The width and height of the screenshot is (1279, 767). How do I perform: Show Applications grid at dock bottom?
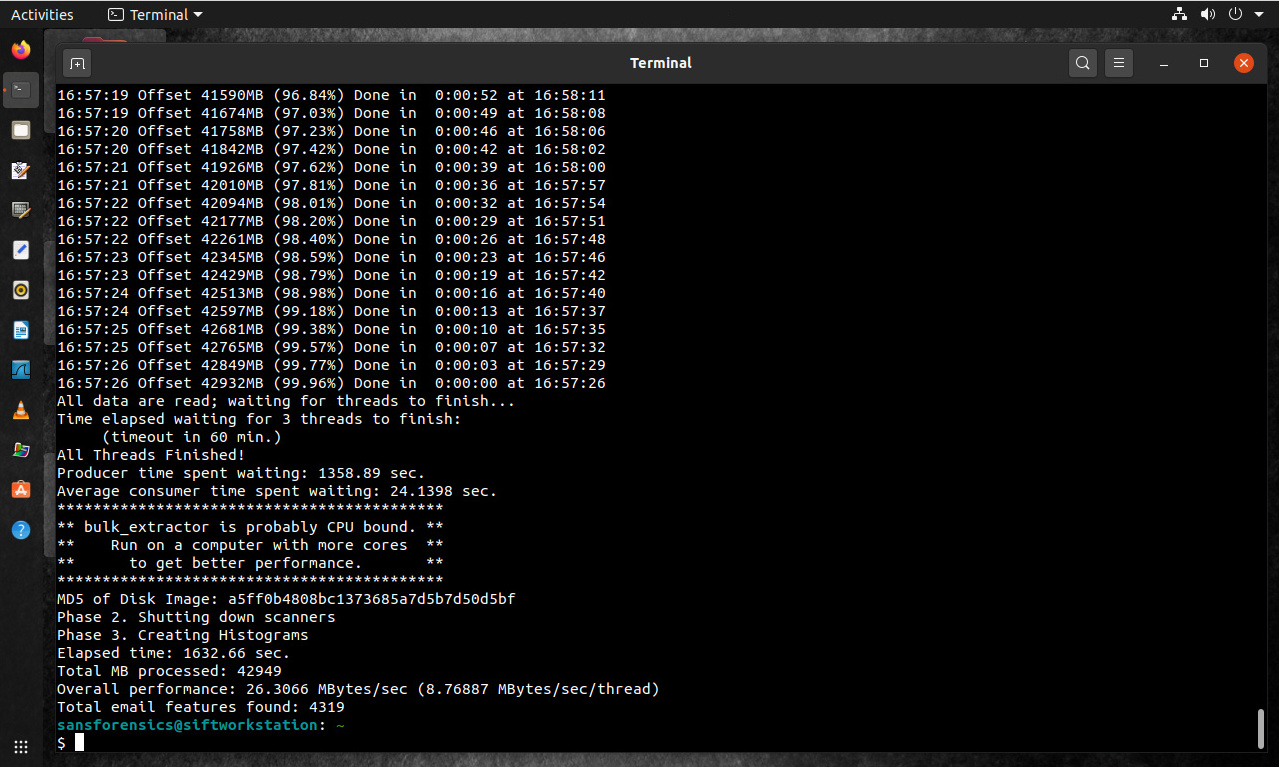pyautogui.click(x=21, y=746)
